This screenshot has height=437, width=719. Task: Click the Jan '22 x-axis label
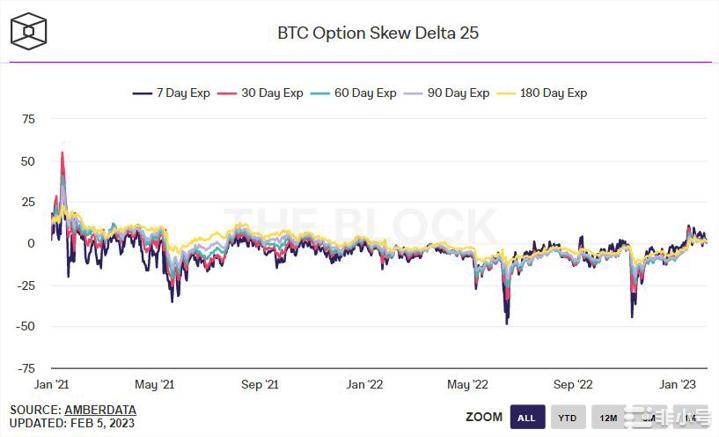click(362, 384)
